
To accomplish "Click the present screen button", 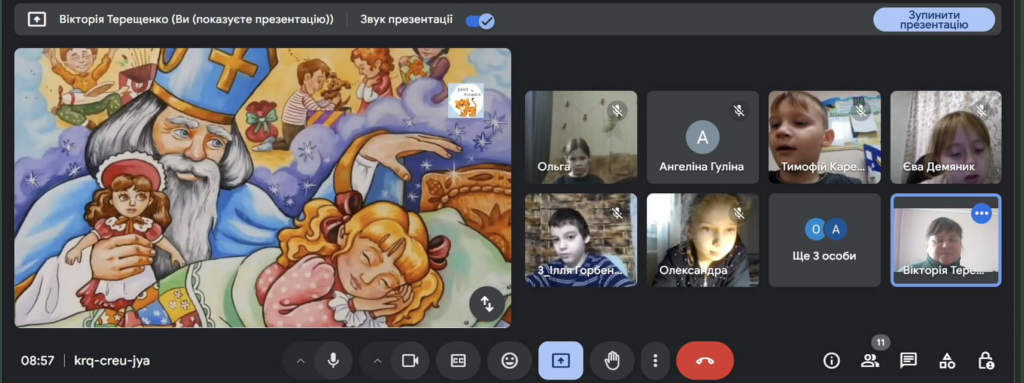I will tap(560, 360).
